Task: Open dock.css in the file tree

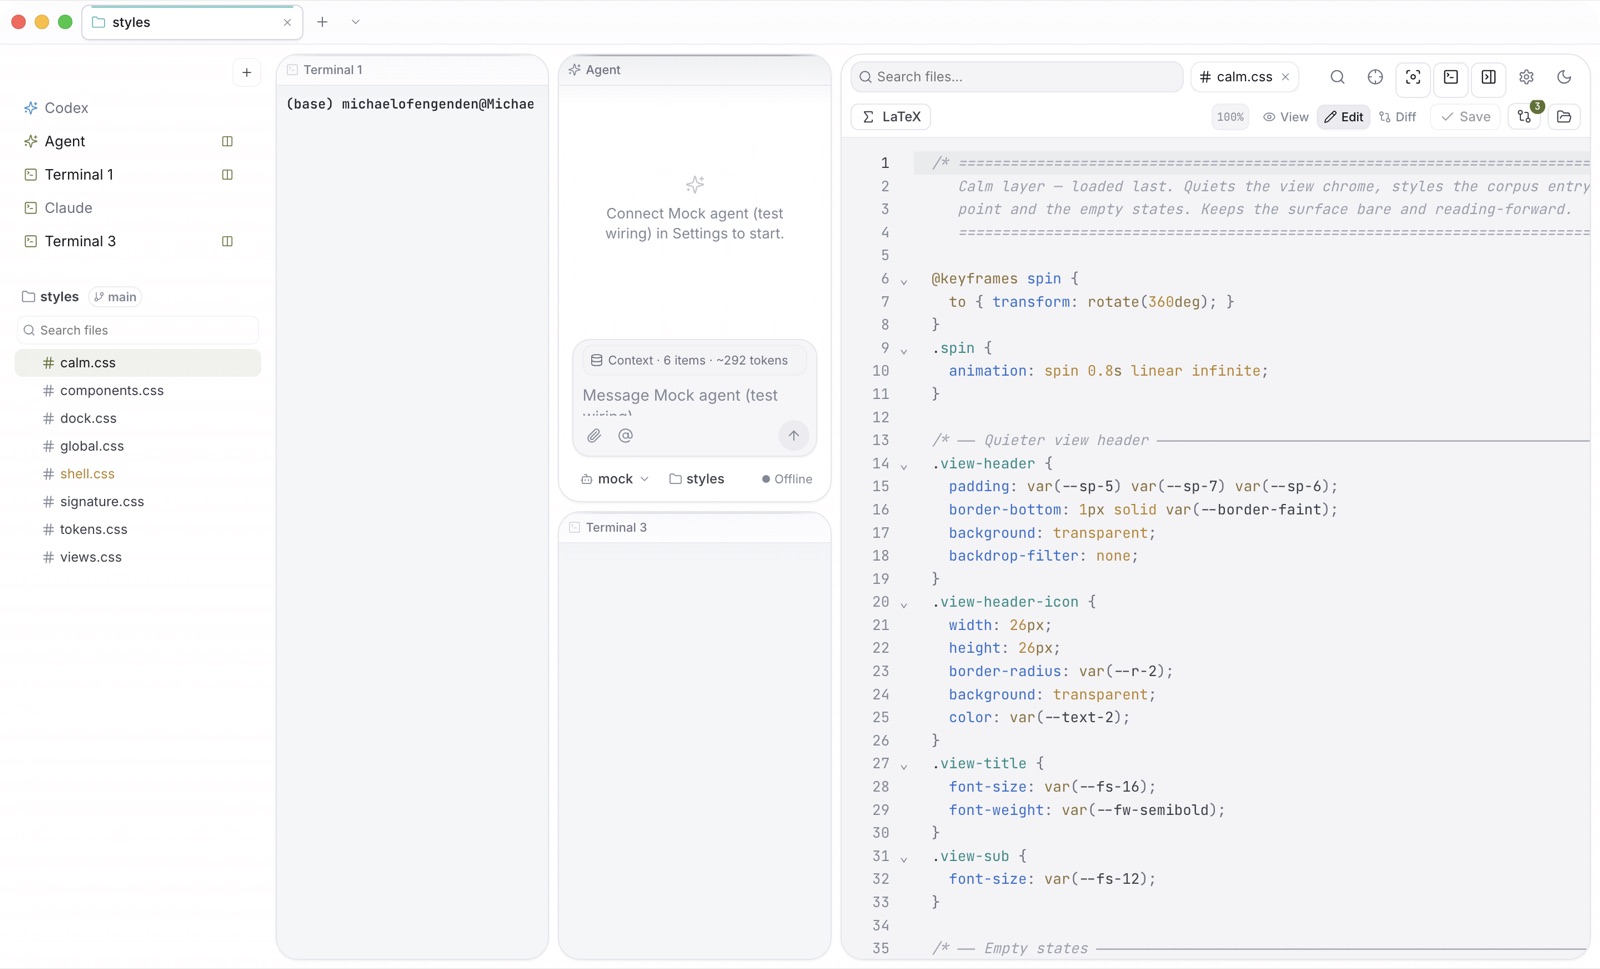Action: click(x=138, y=418)
